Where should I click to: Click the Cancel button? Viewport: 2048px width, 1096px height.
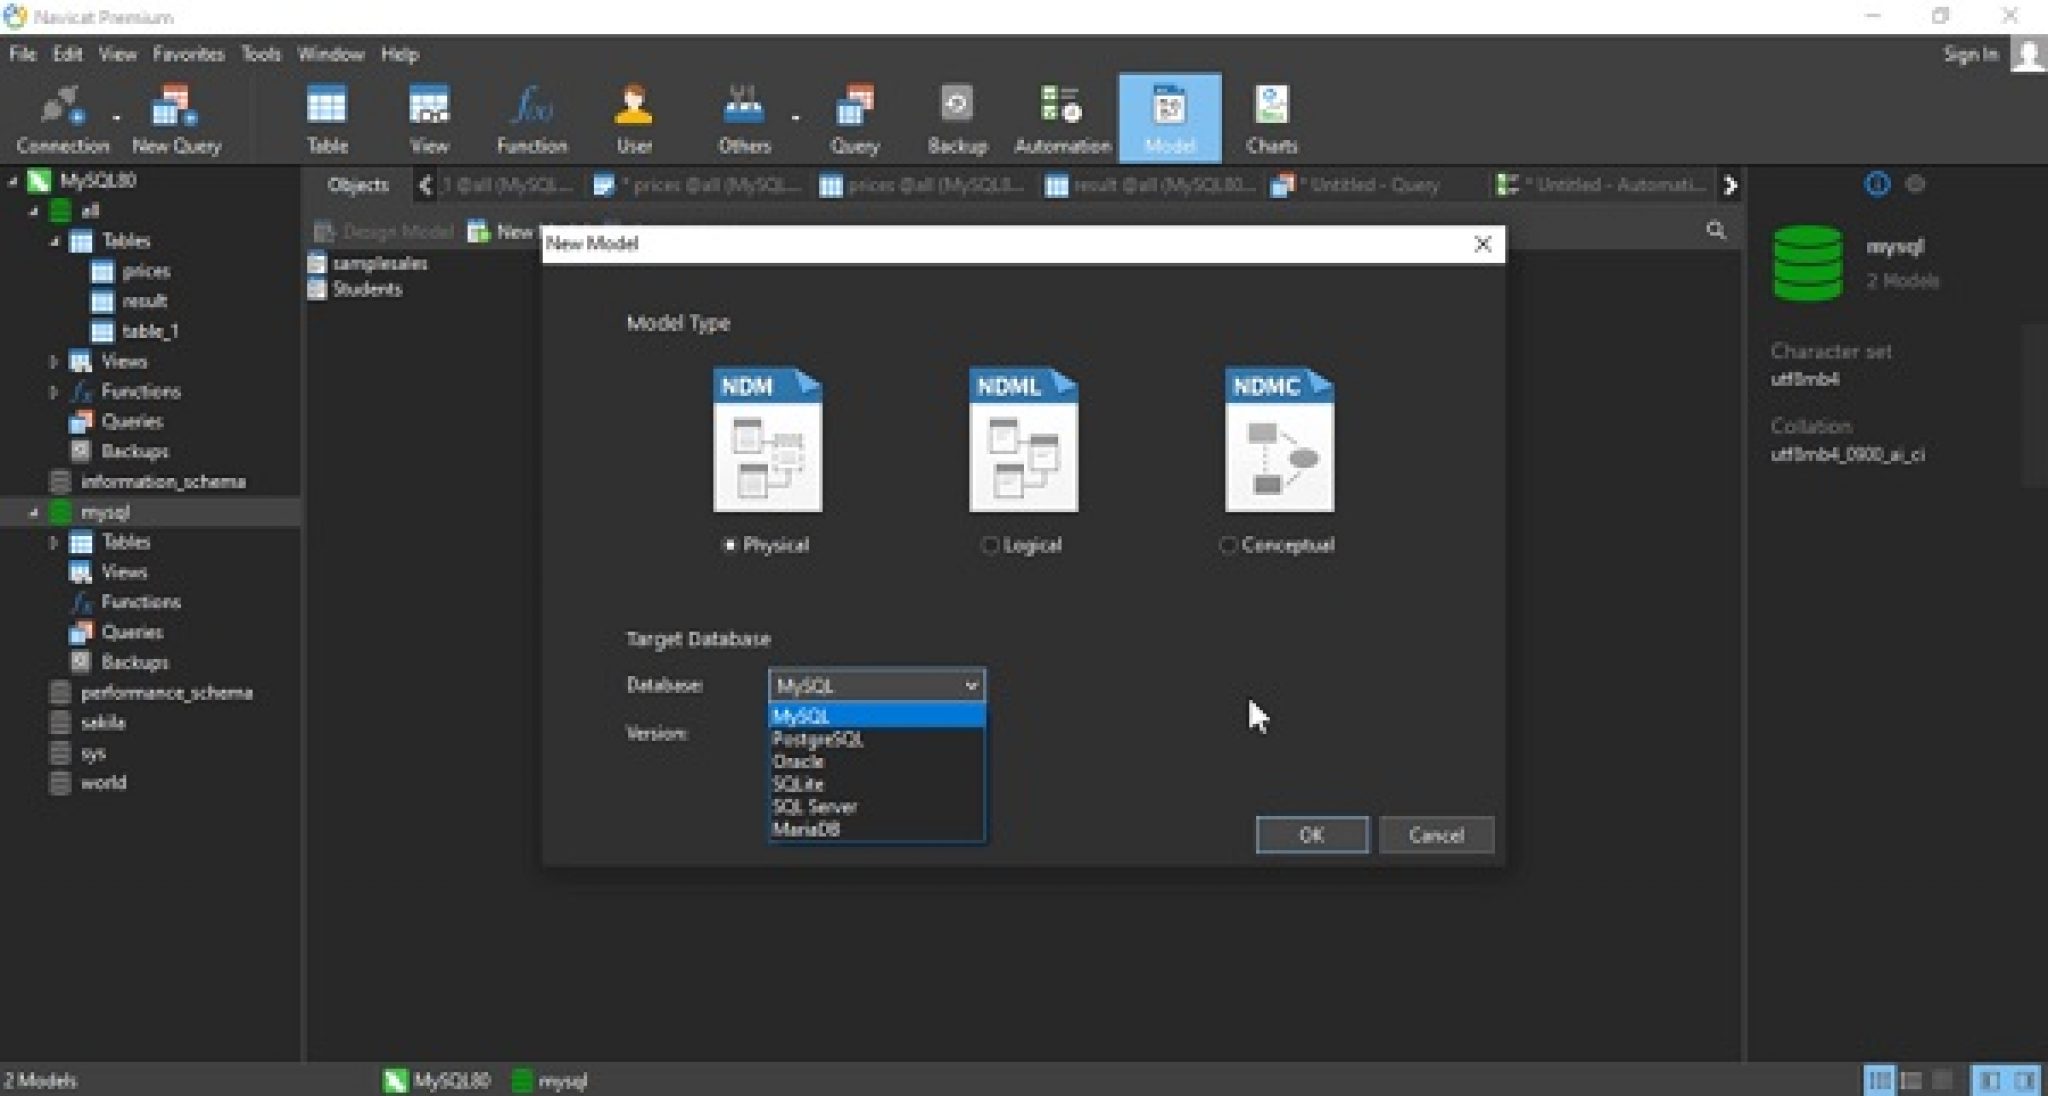tap(1435, 835)
